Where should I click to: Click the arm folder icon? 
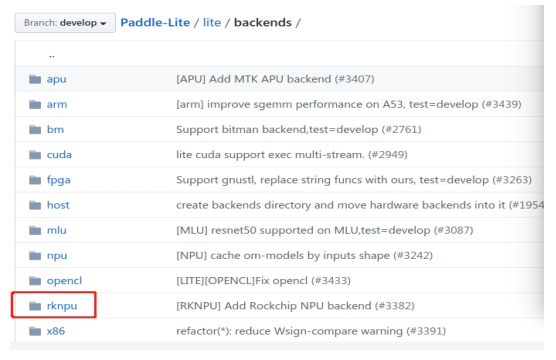coord(35,104)
